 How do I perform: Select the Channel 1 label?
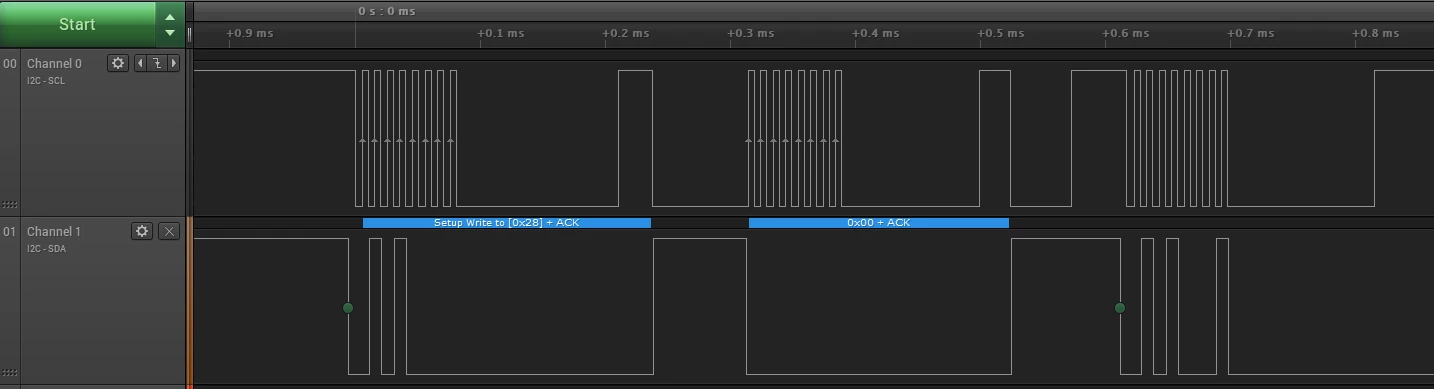coord(54,232)
